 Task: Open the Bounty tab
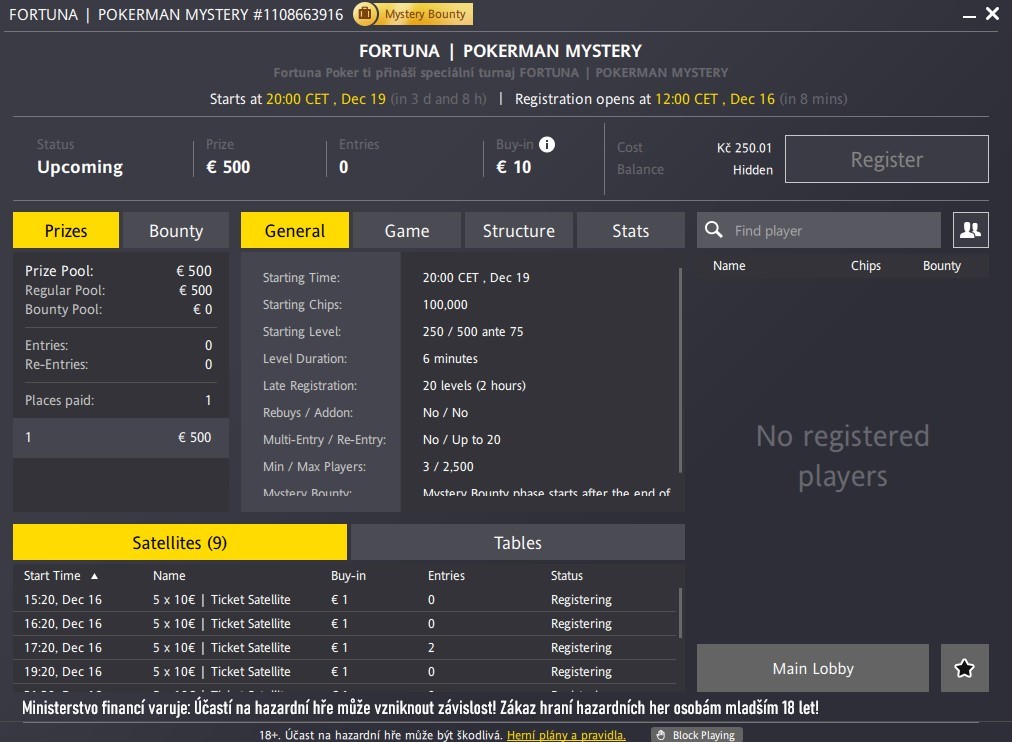[x=176, y=230]
